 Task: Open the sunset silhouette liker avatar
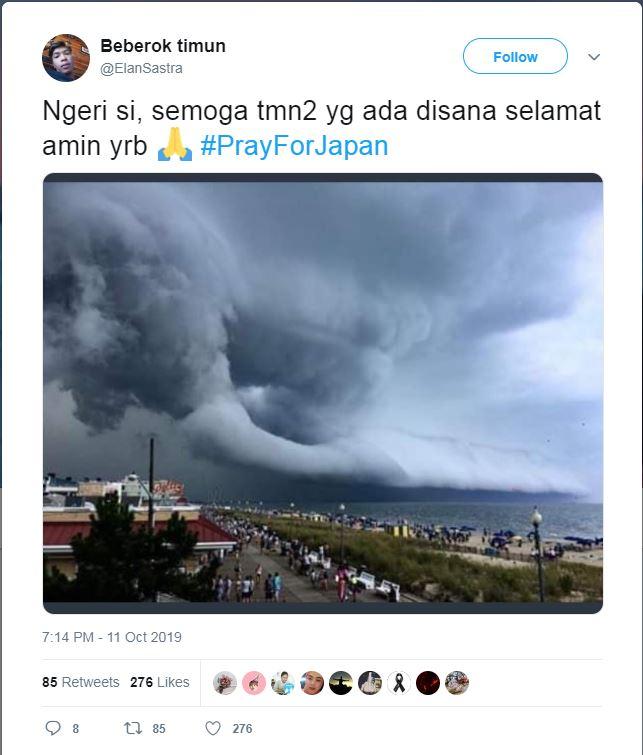[x=341, y=683]
